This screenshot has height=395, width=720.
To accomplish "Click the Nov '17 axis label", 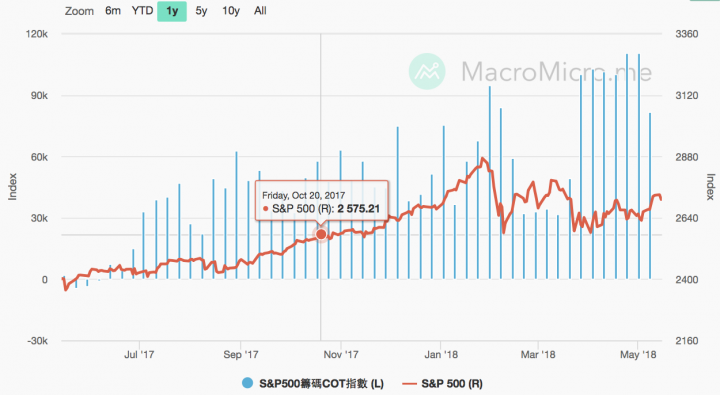I will pyautogui.click(x=341, y=355).
